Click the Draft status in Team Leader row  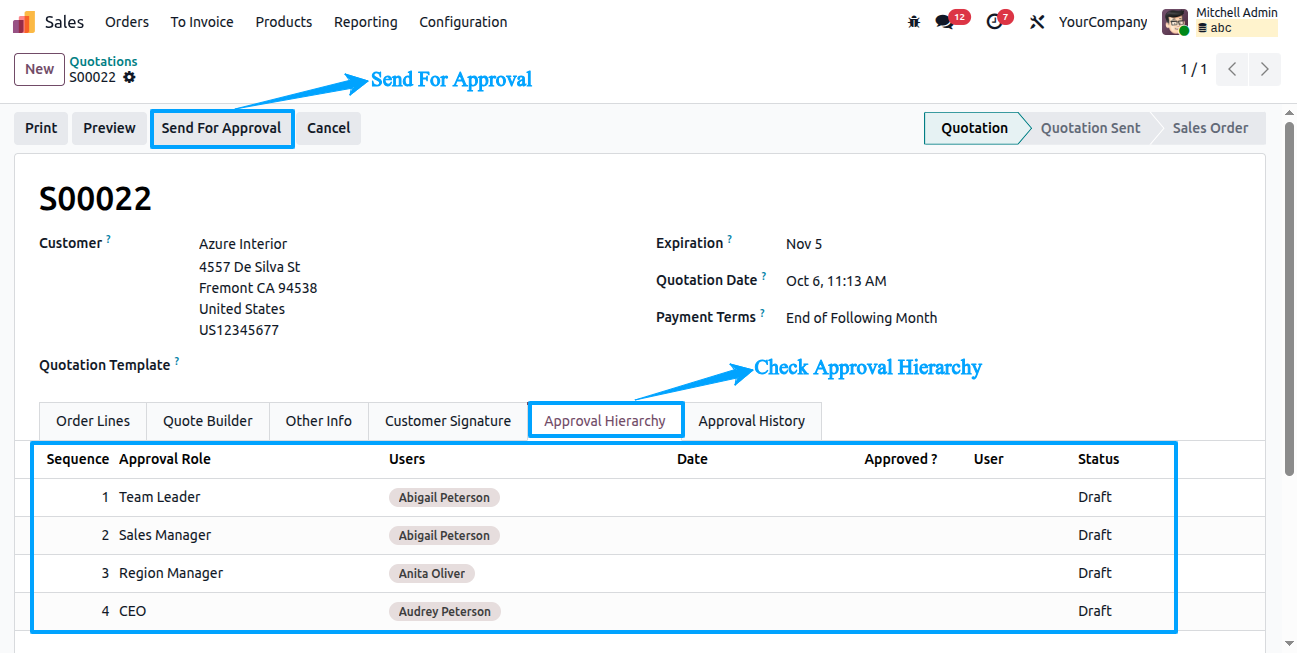click(1095, 497)
